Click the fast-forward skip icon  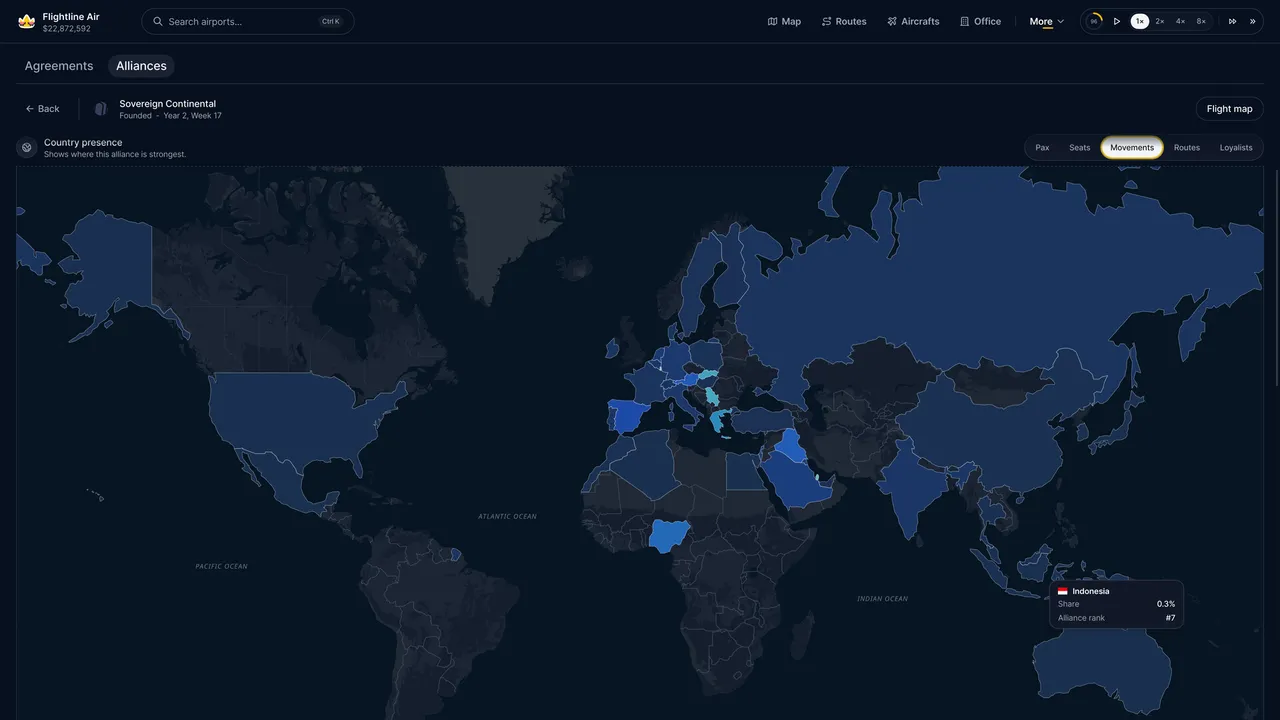(1232, 21)
